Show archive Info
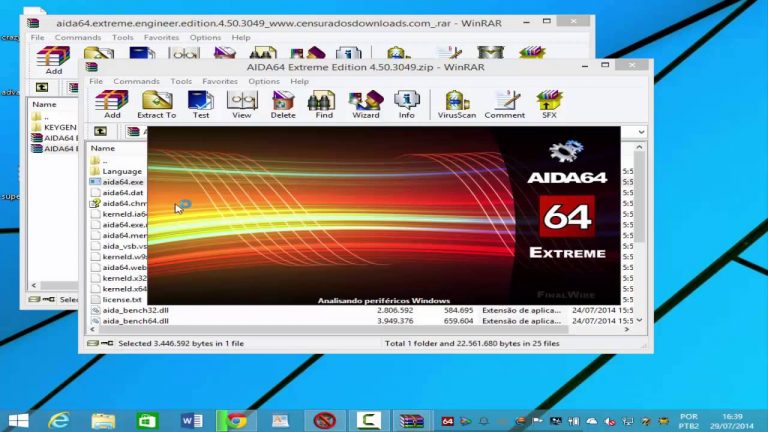Image resolution: width=768 pixels, height=432 pixels. (x=407, y=104)
